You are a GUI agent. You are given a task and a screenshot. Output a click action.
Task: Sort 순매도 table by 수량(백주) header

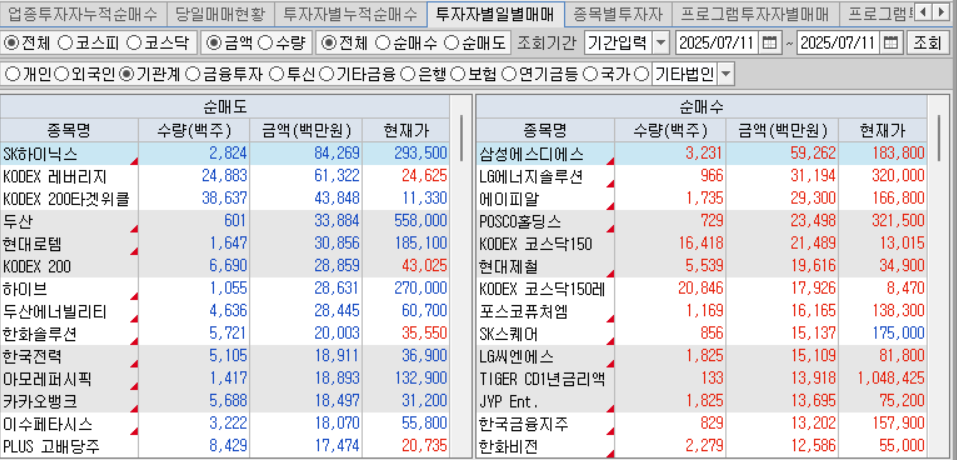(194, 130)
